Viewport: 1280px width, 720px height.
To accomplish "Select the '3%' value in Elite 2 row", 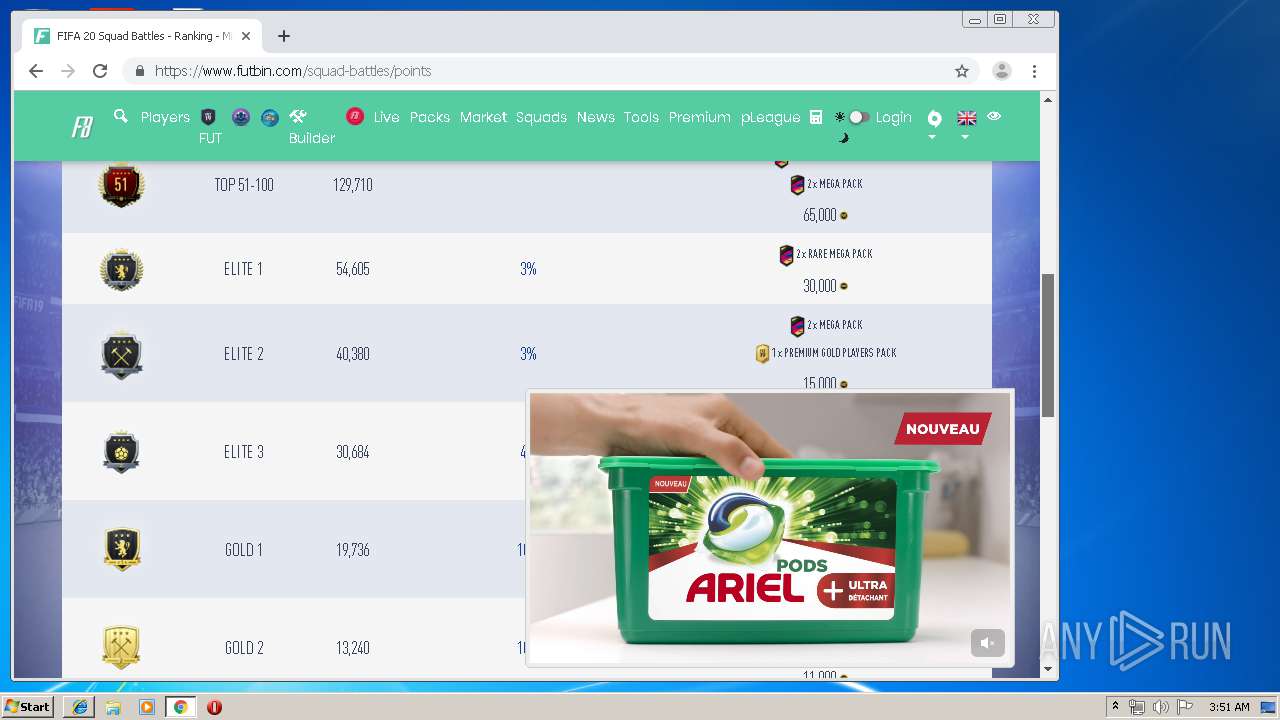I will coord(528,354).
